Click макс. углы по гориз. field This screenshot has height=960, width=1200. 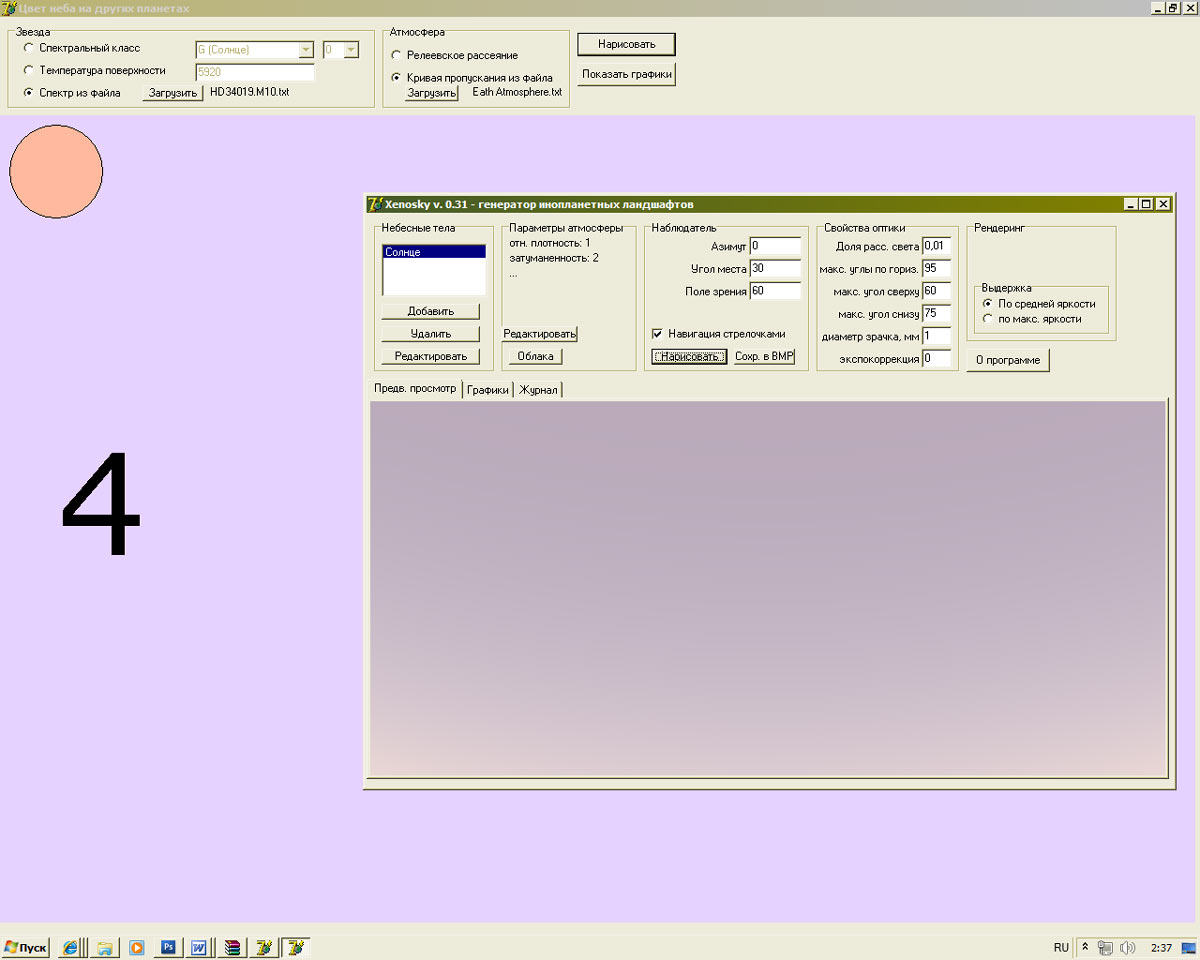[936, 269]
